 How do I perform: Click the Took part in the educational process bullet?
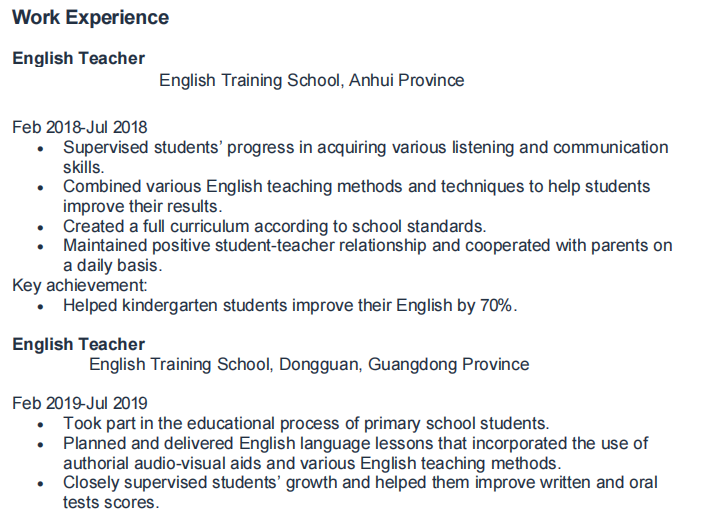[306, 423]
